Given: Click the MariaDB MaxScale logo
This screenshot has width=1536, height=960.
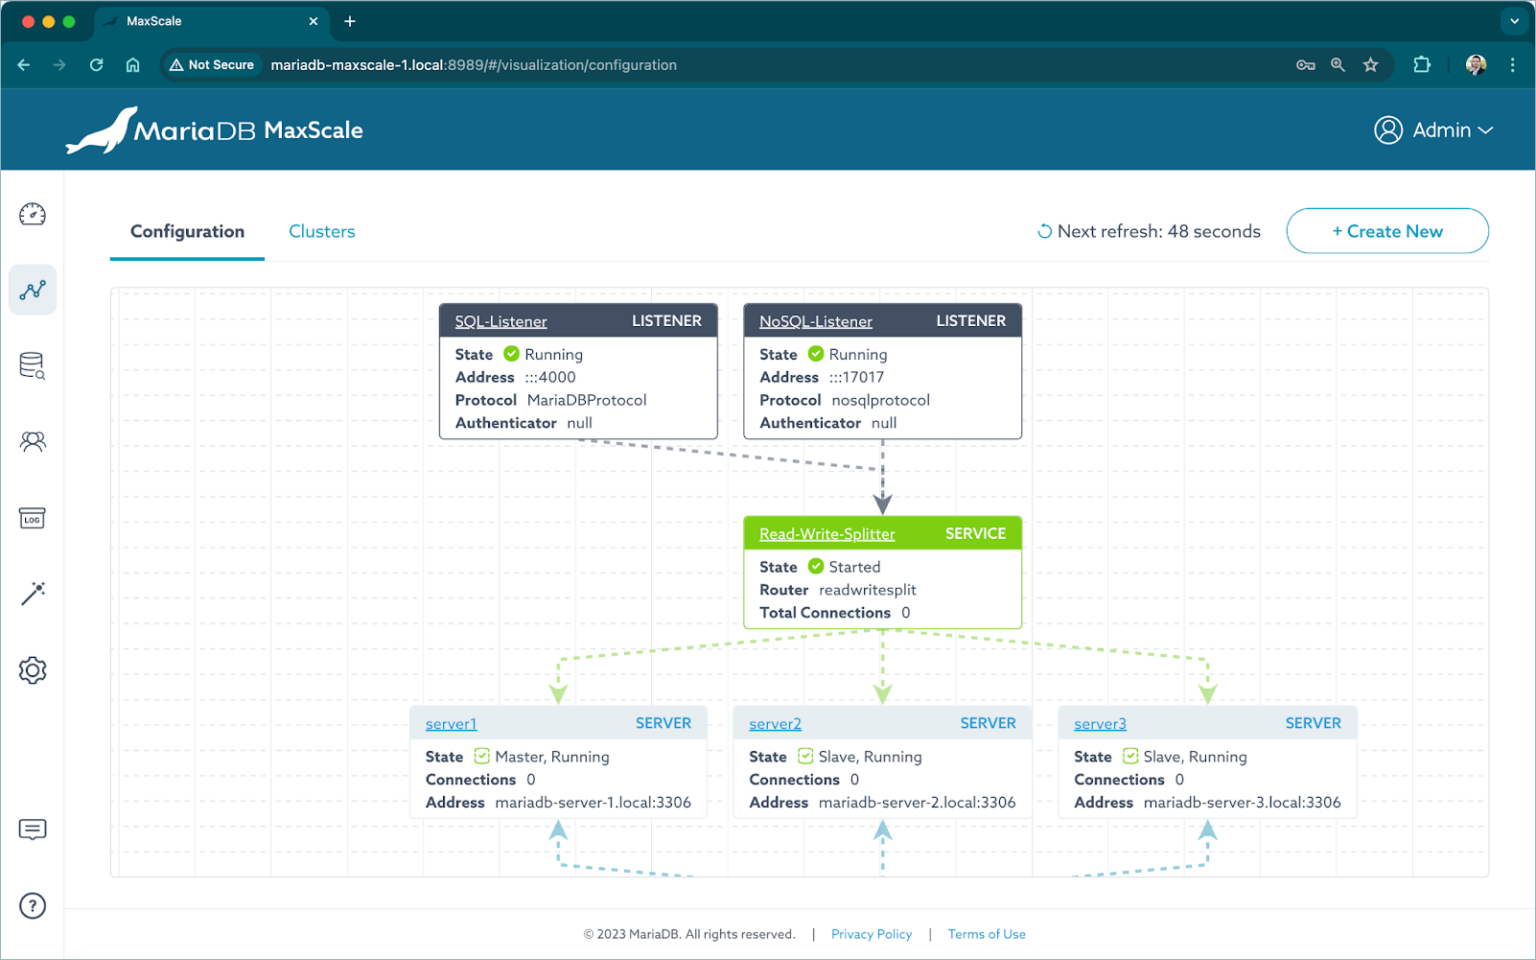Looking at the screenshot, I should pyautogui.click(x=213, y=128).
